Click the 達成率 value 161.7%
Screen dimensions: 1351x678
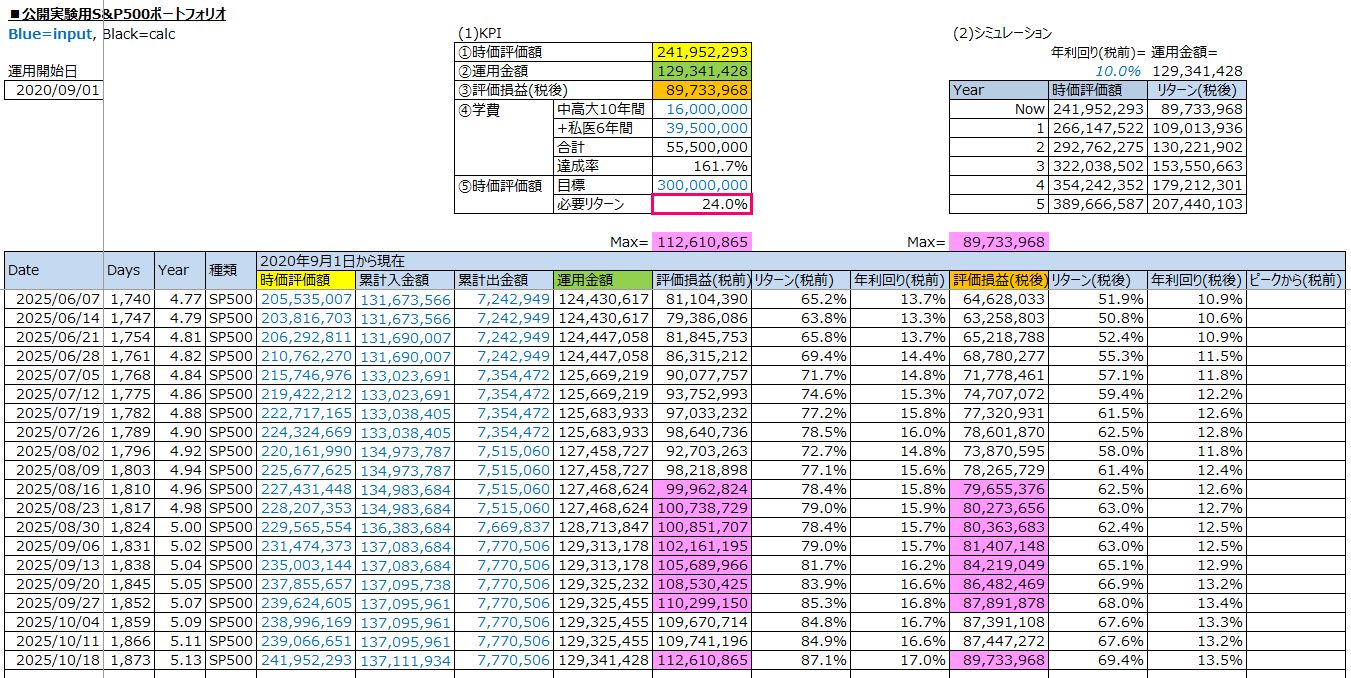coord(701,166)
